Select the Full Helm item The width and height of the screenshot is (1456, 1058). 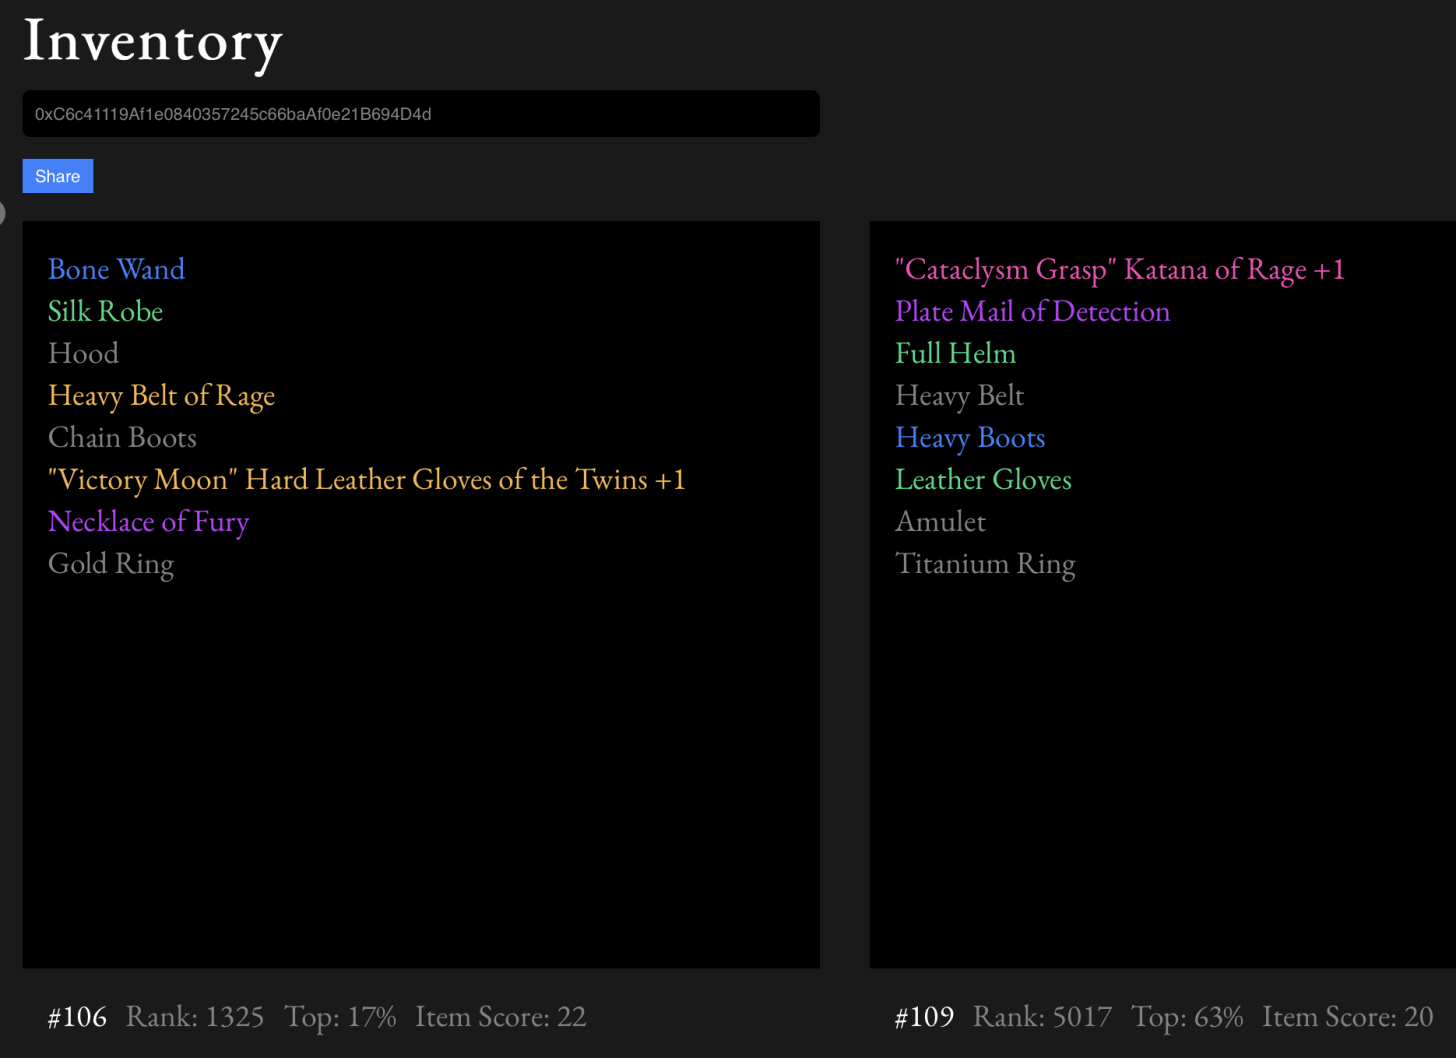pyautogui.click(x=955, y=353)
